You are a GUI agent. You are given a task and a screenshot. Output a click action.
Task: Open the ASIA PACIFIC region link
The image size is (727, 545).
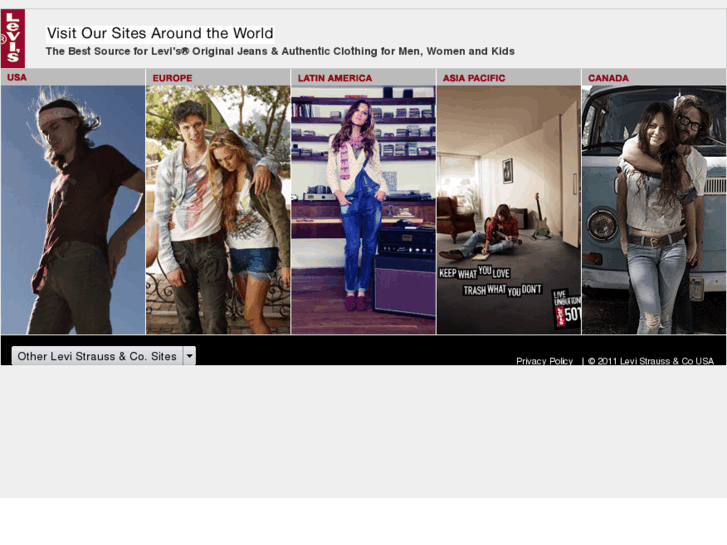[474, 78]
